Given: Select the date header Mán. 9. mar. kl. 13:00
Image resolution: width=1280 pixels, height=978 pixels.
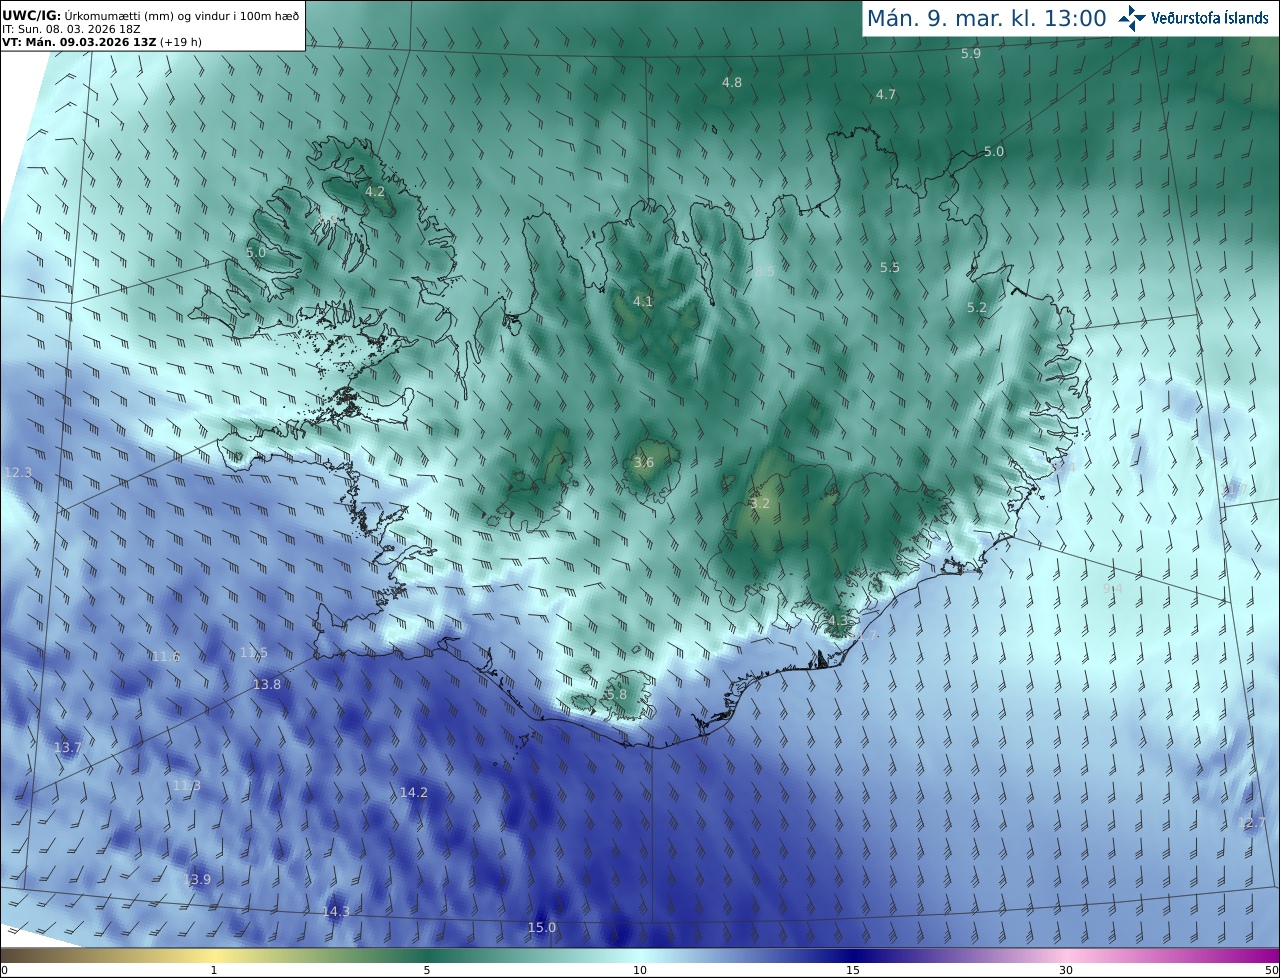Looking at the screenshot, I should (986, 18).
